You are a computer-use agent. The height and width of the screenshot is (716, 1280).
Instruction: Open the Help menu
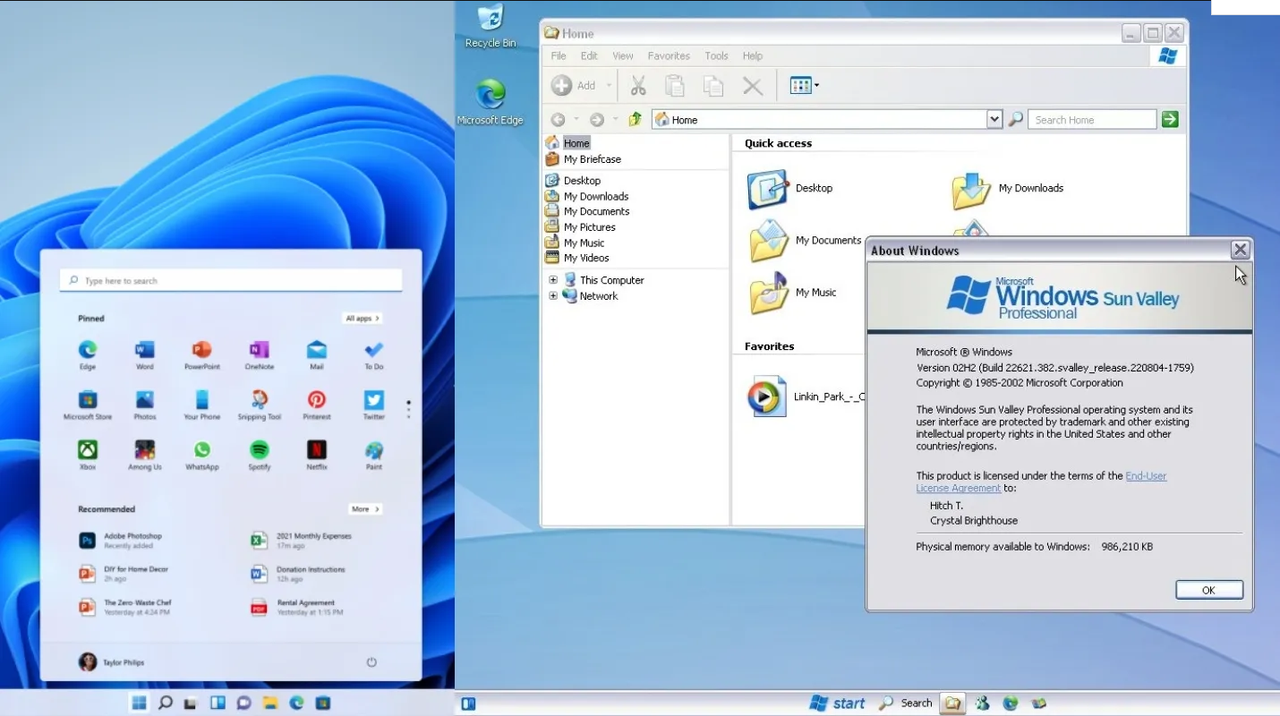(752, 56)
